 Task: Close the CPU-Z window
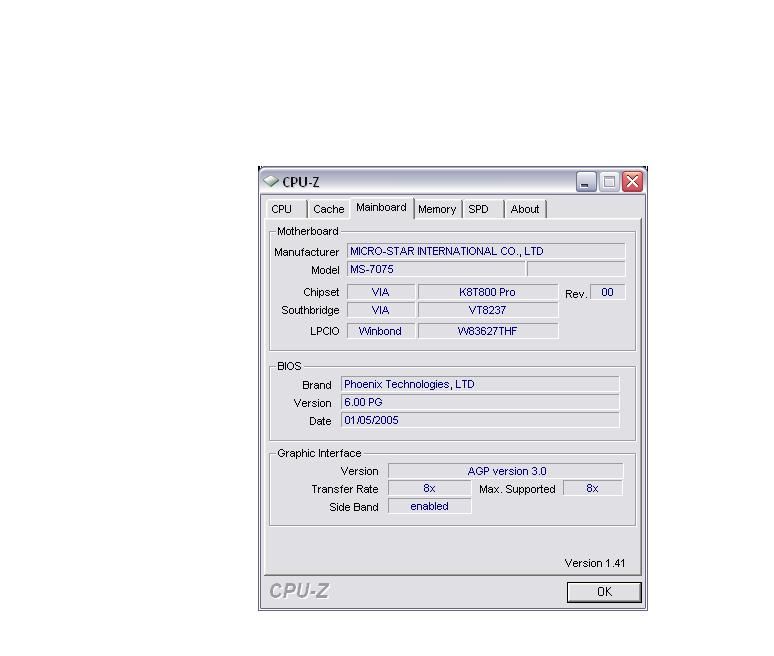[632, 182]
